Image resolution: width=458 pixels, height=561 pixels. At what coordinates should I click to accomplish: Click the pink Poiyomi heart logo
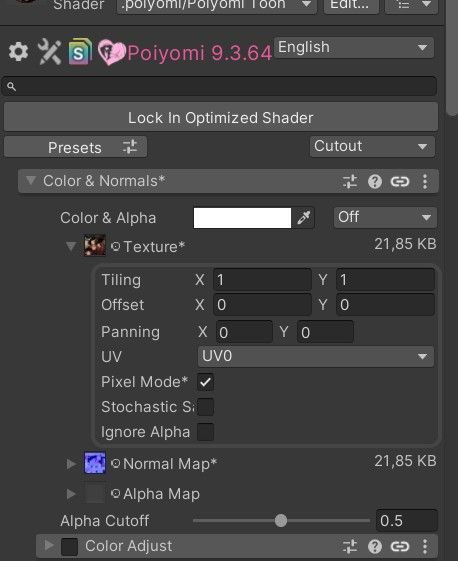[111, 52]
